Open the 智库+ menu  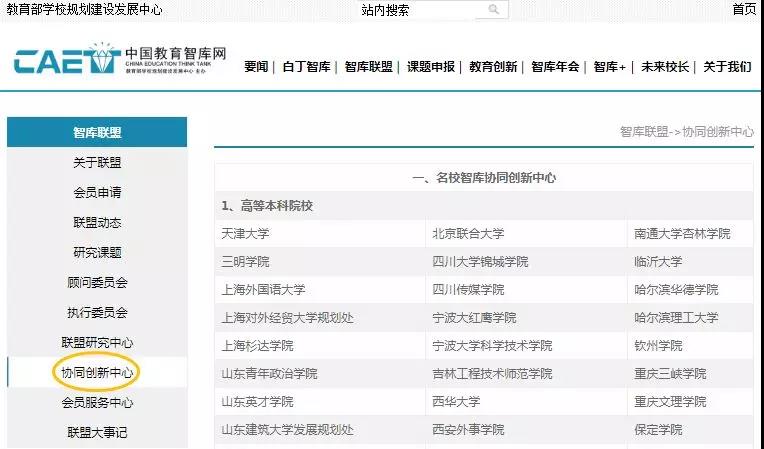(610, 67)
